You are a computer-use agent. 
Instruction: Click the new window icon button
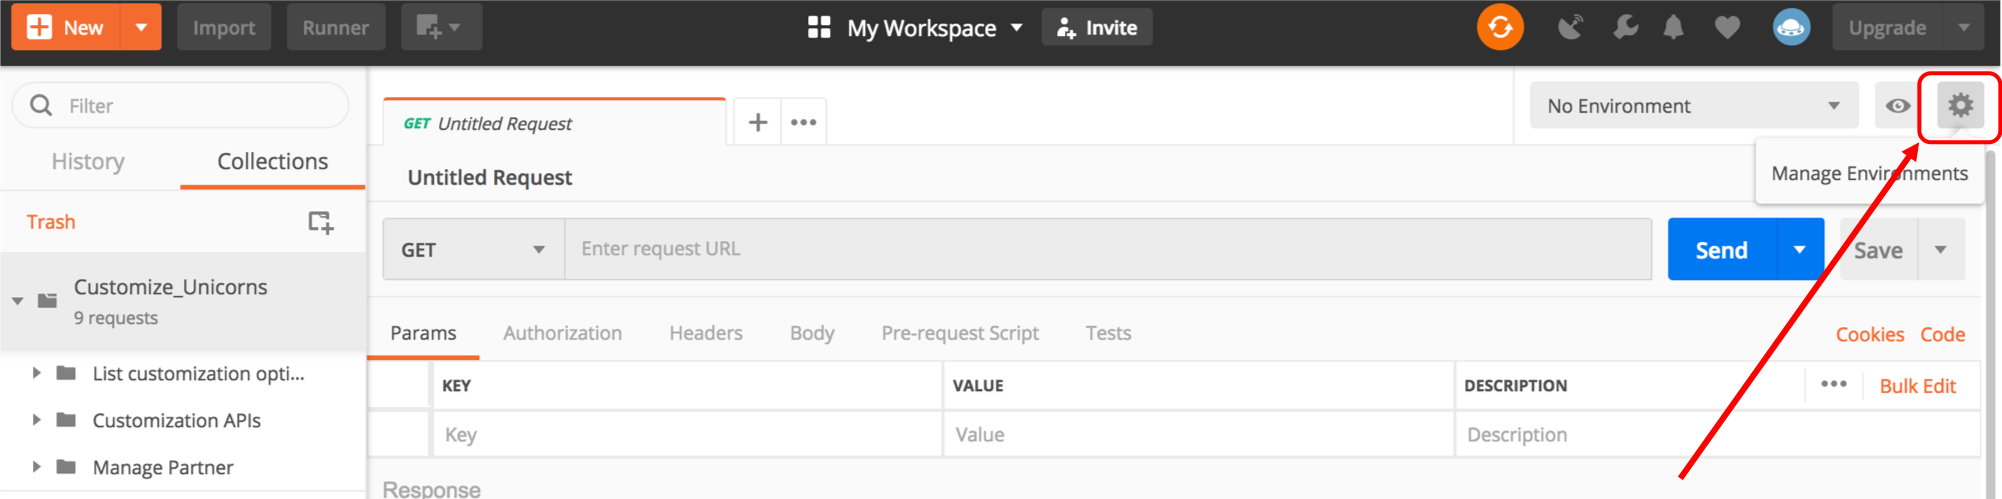(441, 27)
